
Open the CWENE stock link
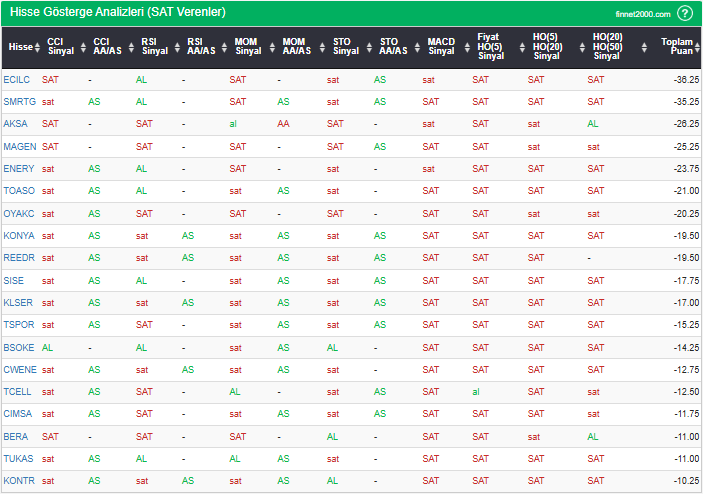click(20, 369)
